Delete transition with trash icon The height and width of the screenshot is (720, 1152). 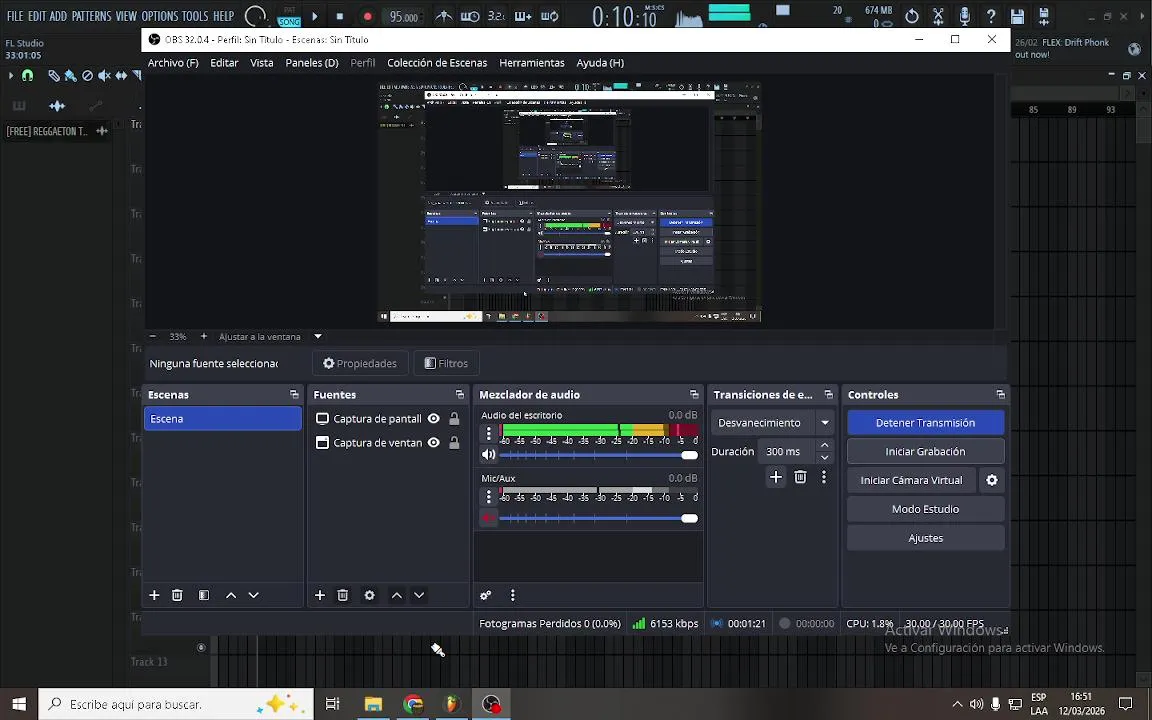[x=800, y=477]
